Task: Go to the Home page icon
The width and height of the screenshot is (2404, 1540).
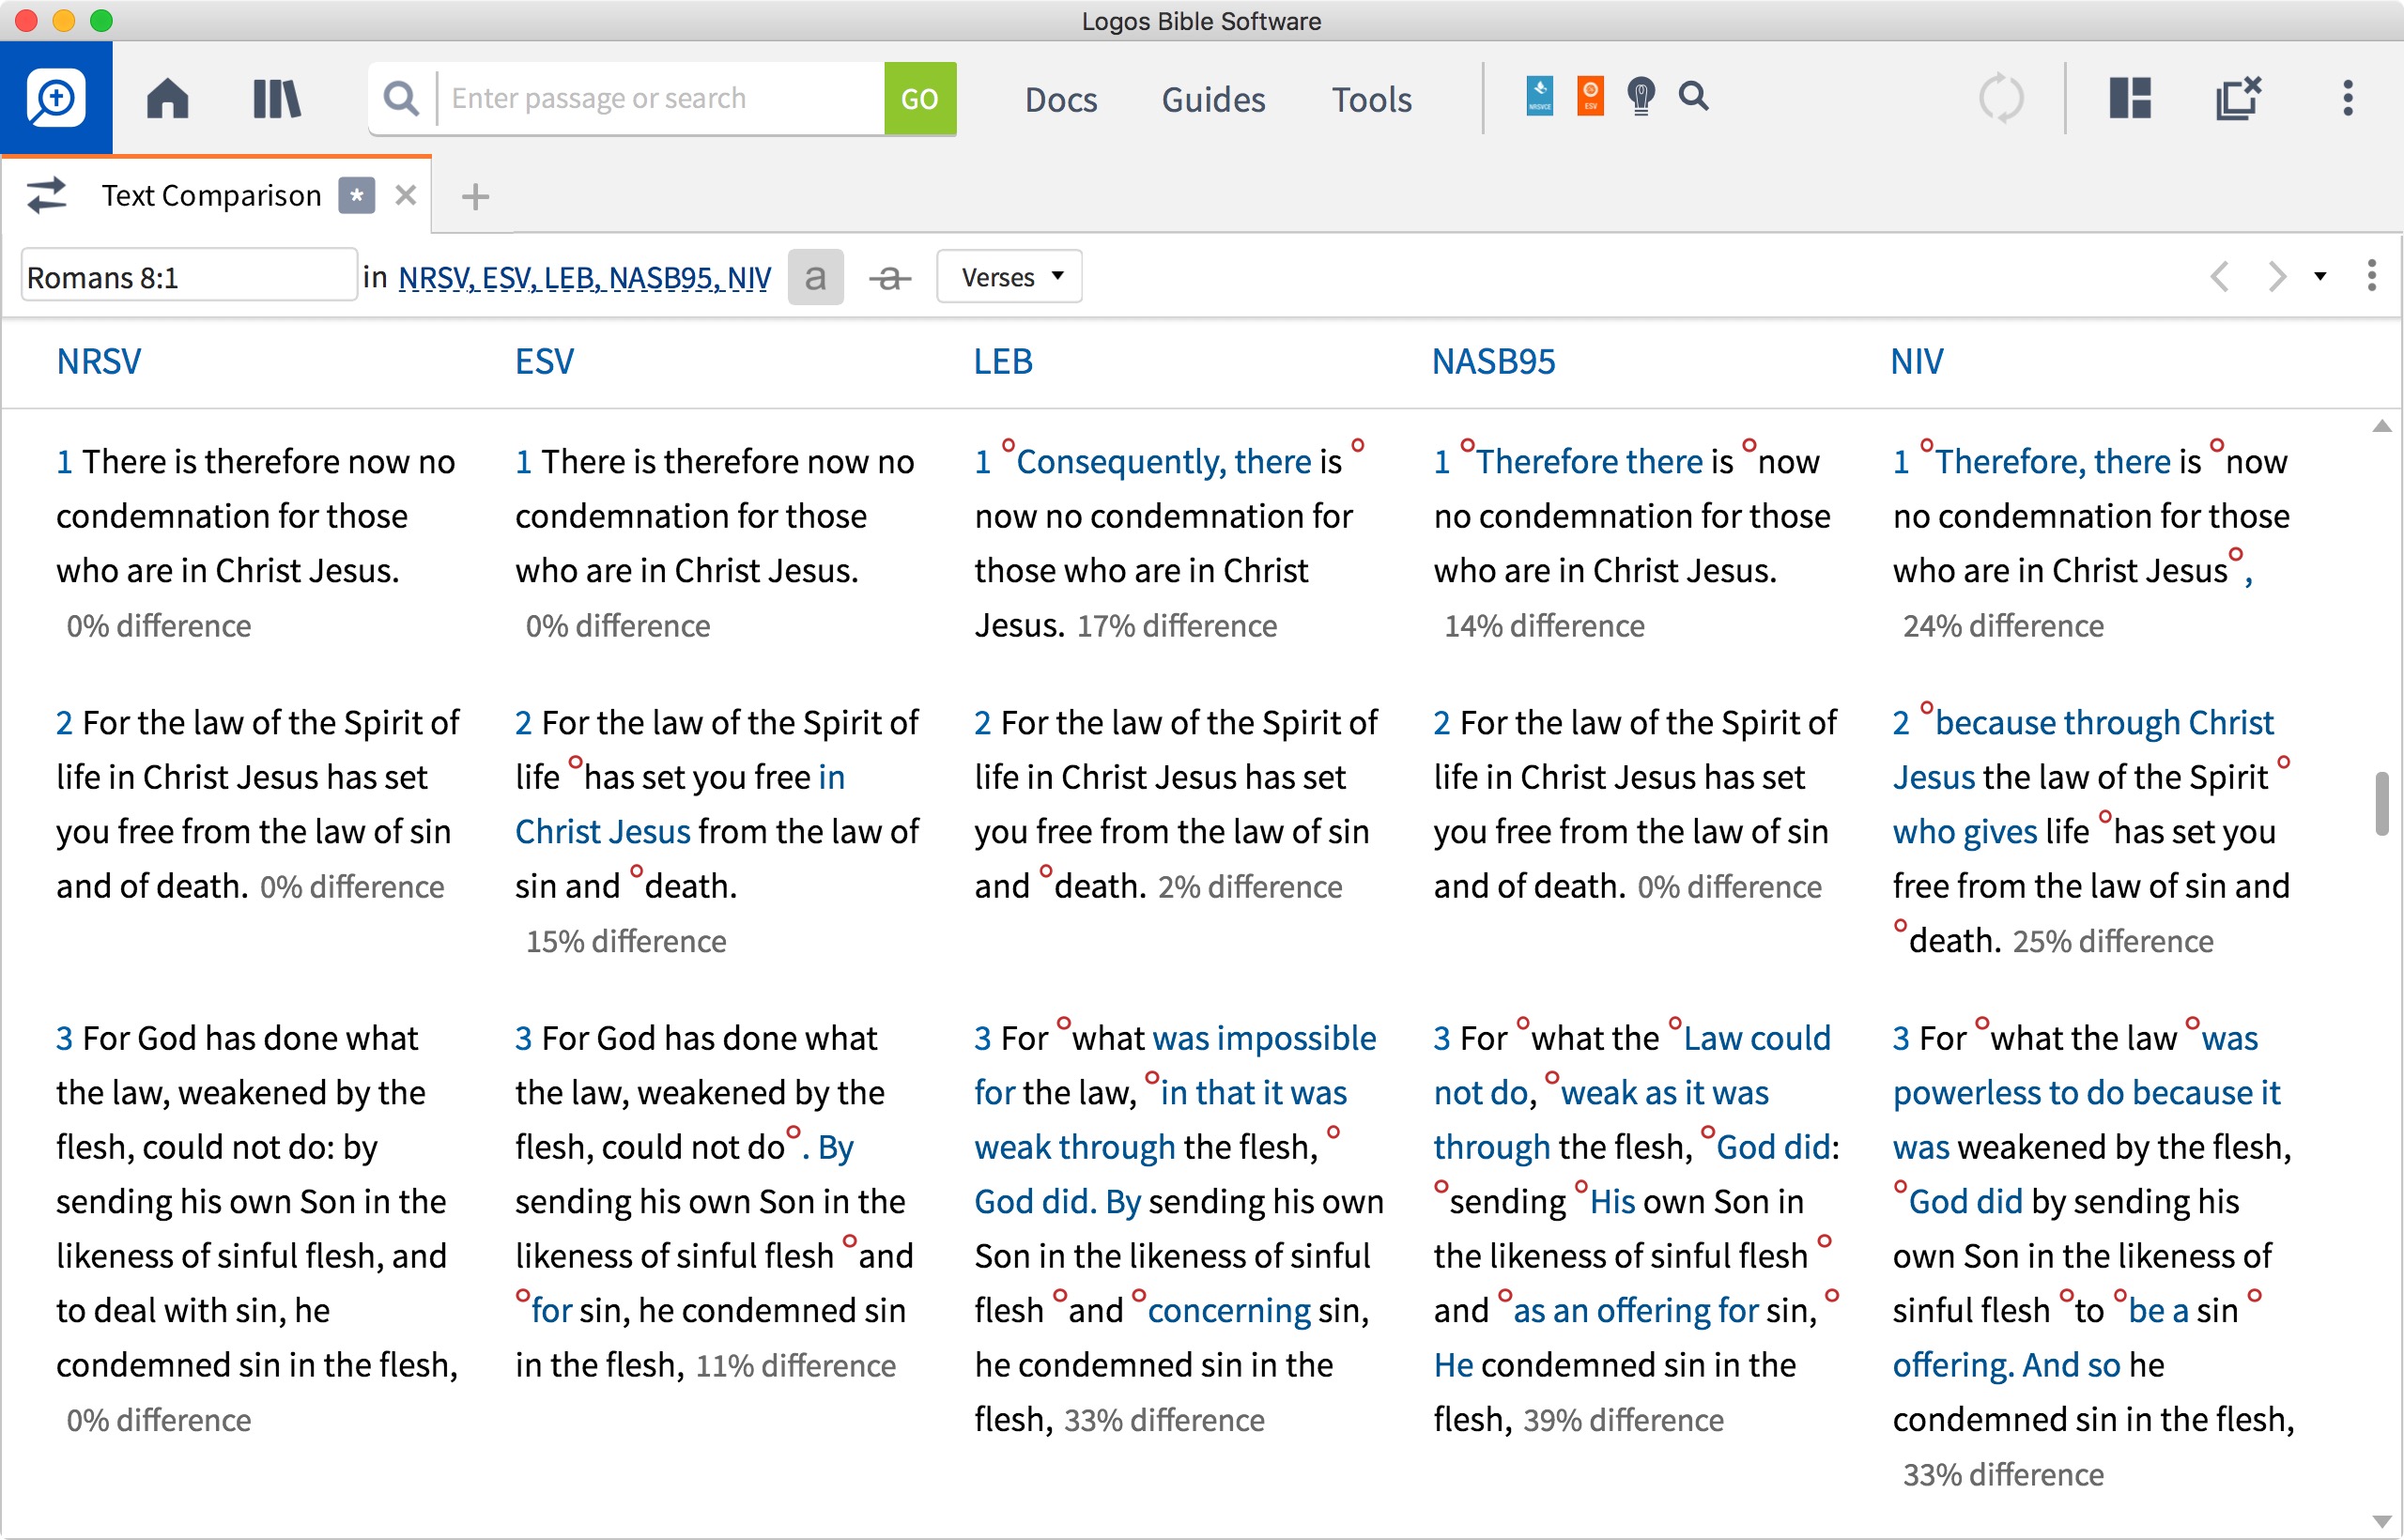Action: 167,98
